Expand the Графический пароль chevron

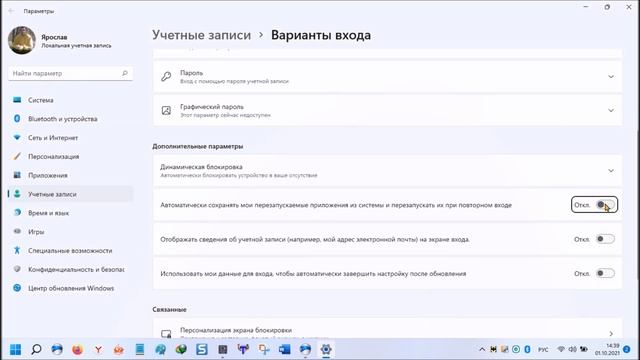click(x=611, y=110)
